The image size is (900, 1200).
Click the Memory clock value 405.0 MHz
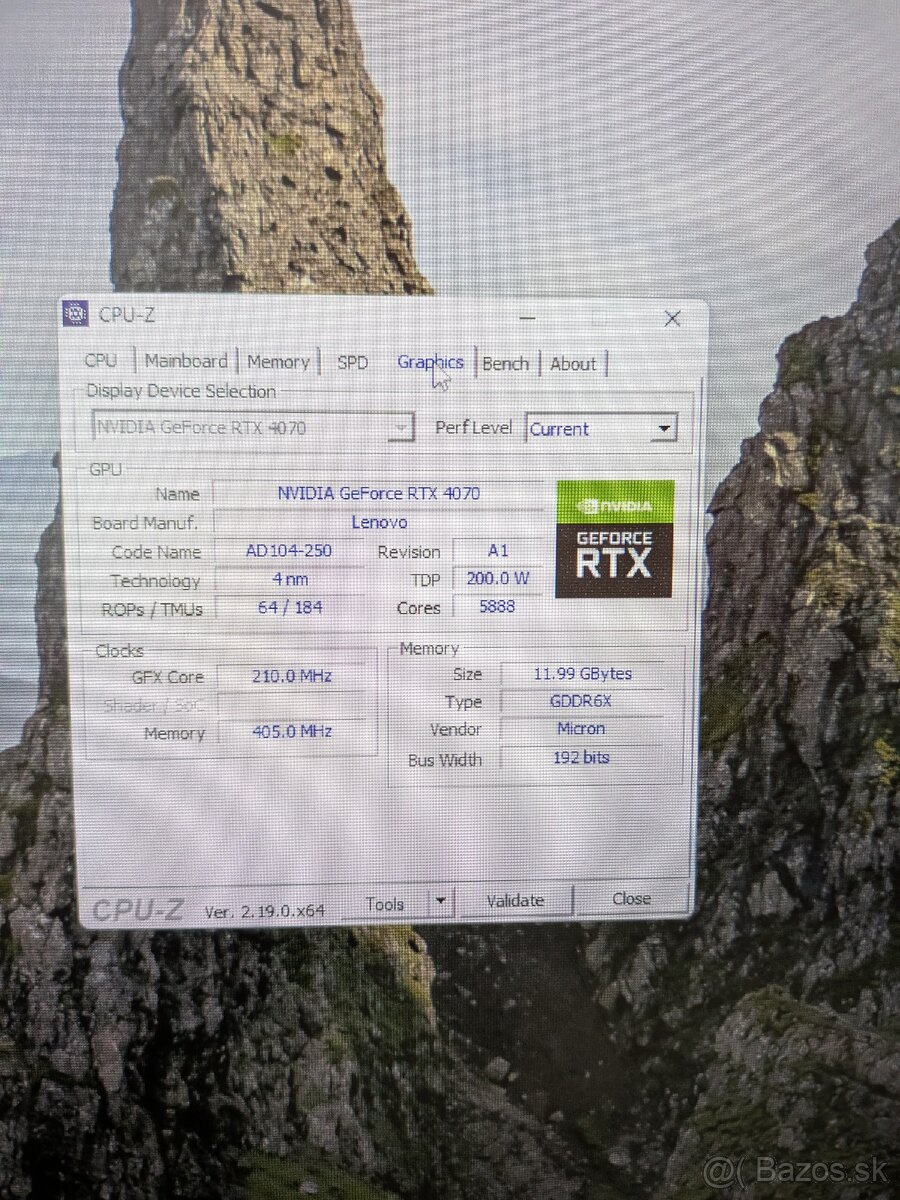[292, 732]
